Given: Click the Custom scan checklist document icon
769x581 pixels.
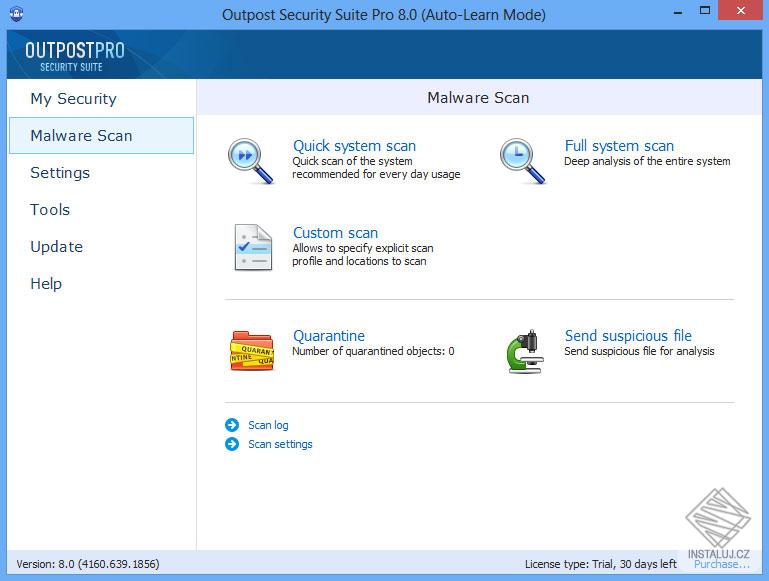Looking at the screenshot, I should point(253,248).
